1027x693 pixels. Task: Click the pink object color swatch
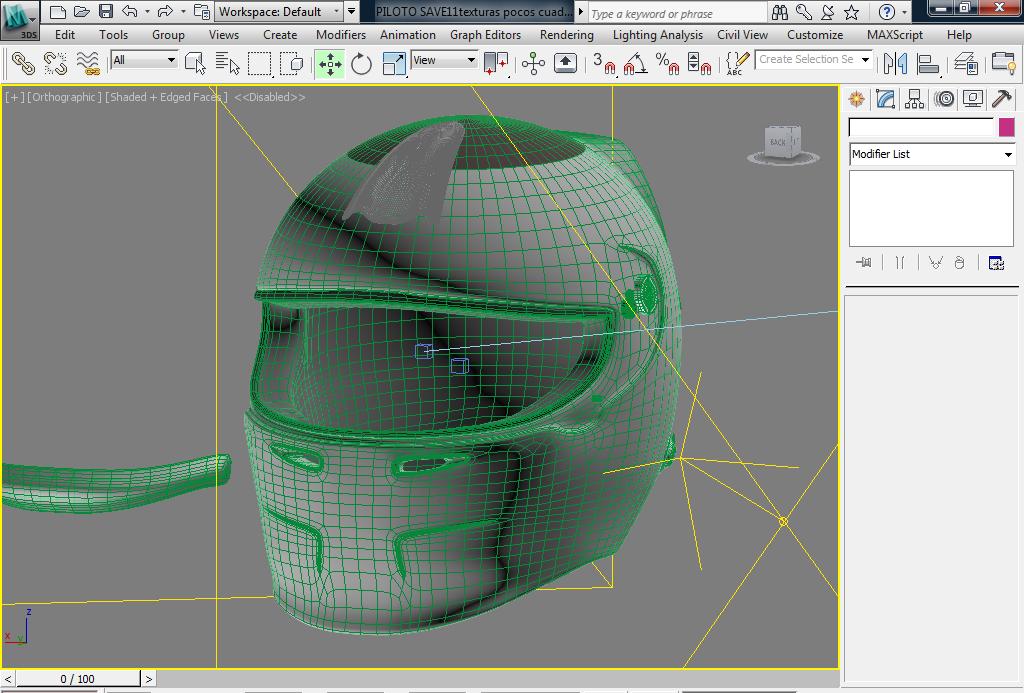tap(1006, 127)
